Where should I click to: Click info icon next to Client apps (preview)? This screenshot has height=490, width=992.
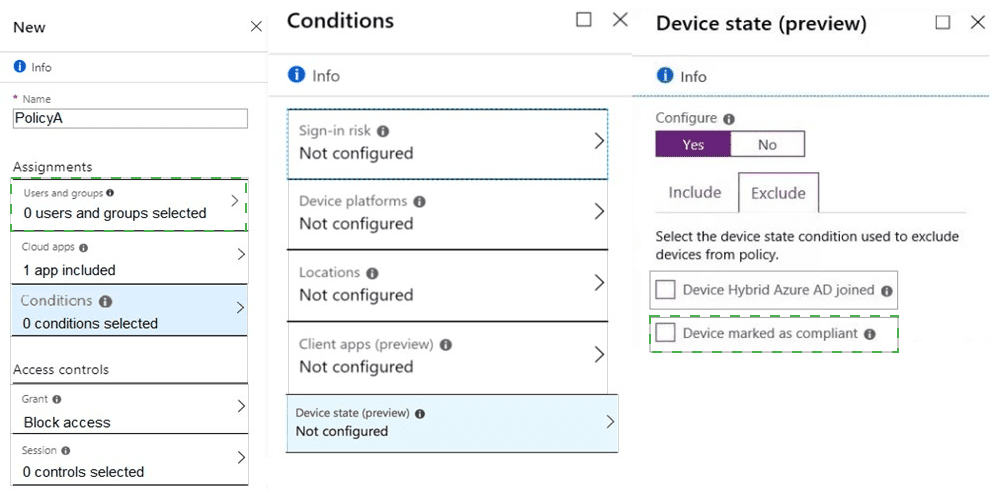coord(446,345)
